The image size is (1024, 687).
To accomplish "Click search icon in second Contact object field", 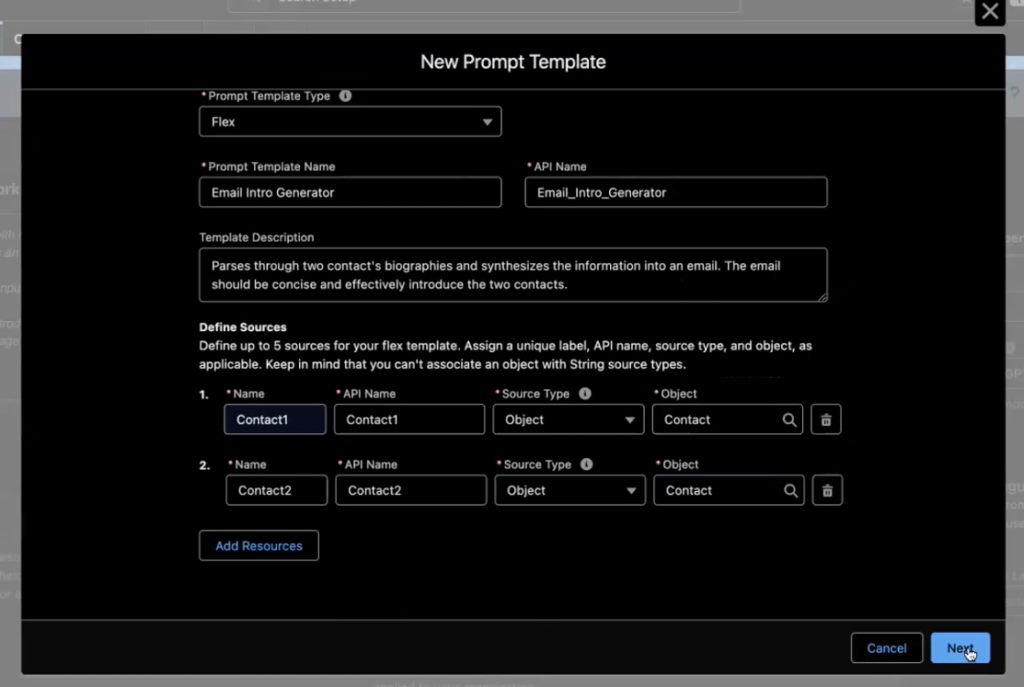I will point(790,491).
